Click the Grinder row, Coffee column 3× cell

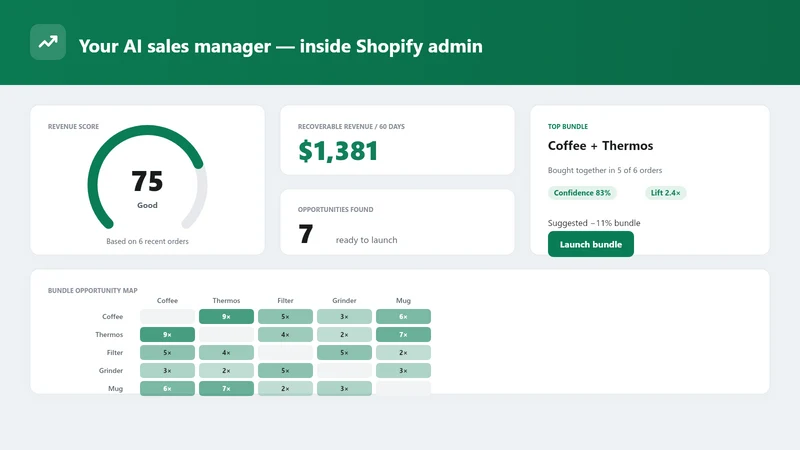(167, 370)
